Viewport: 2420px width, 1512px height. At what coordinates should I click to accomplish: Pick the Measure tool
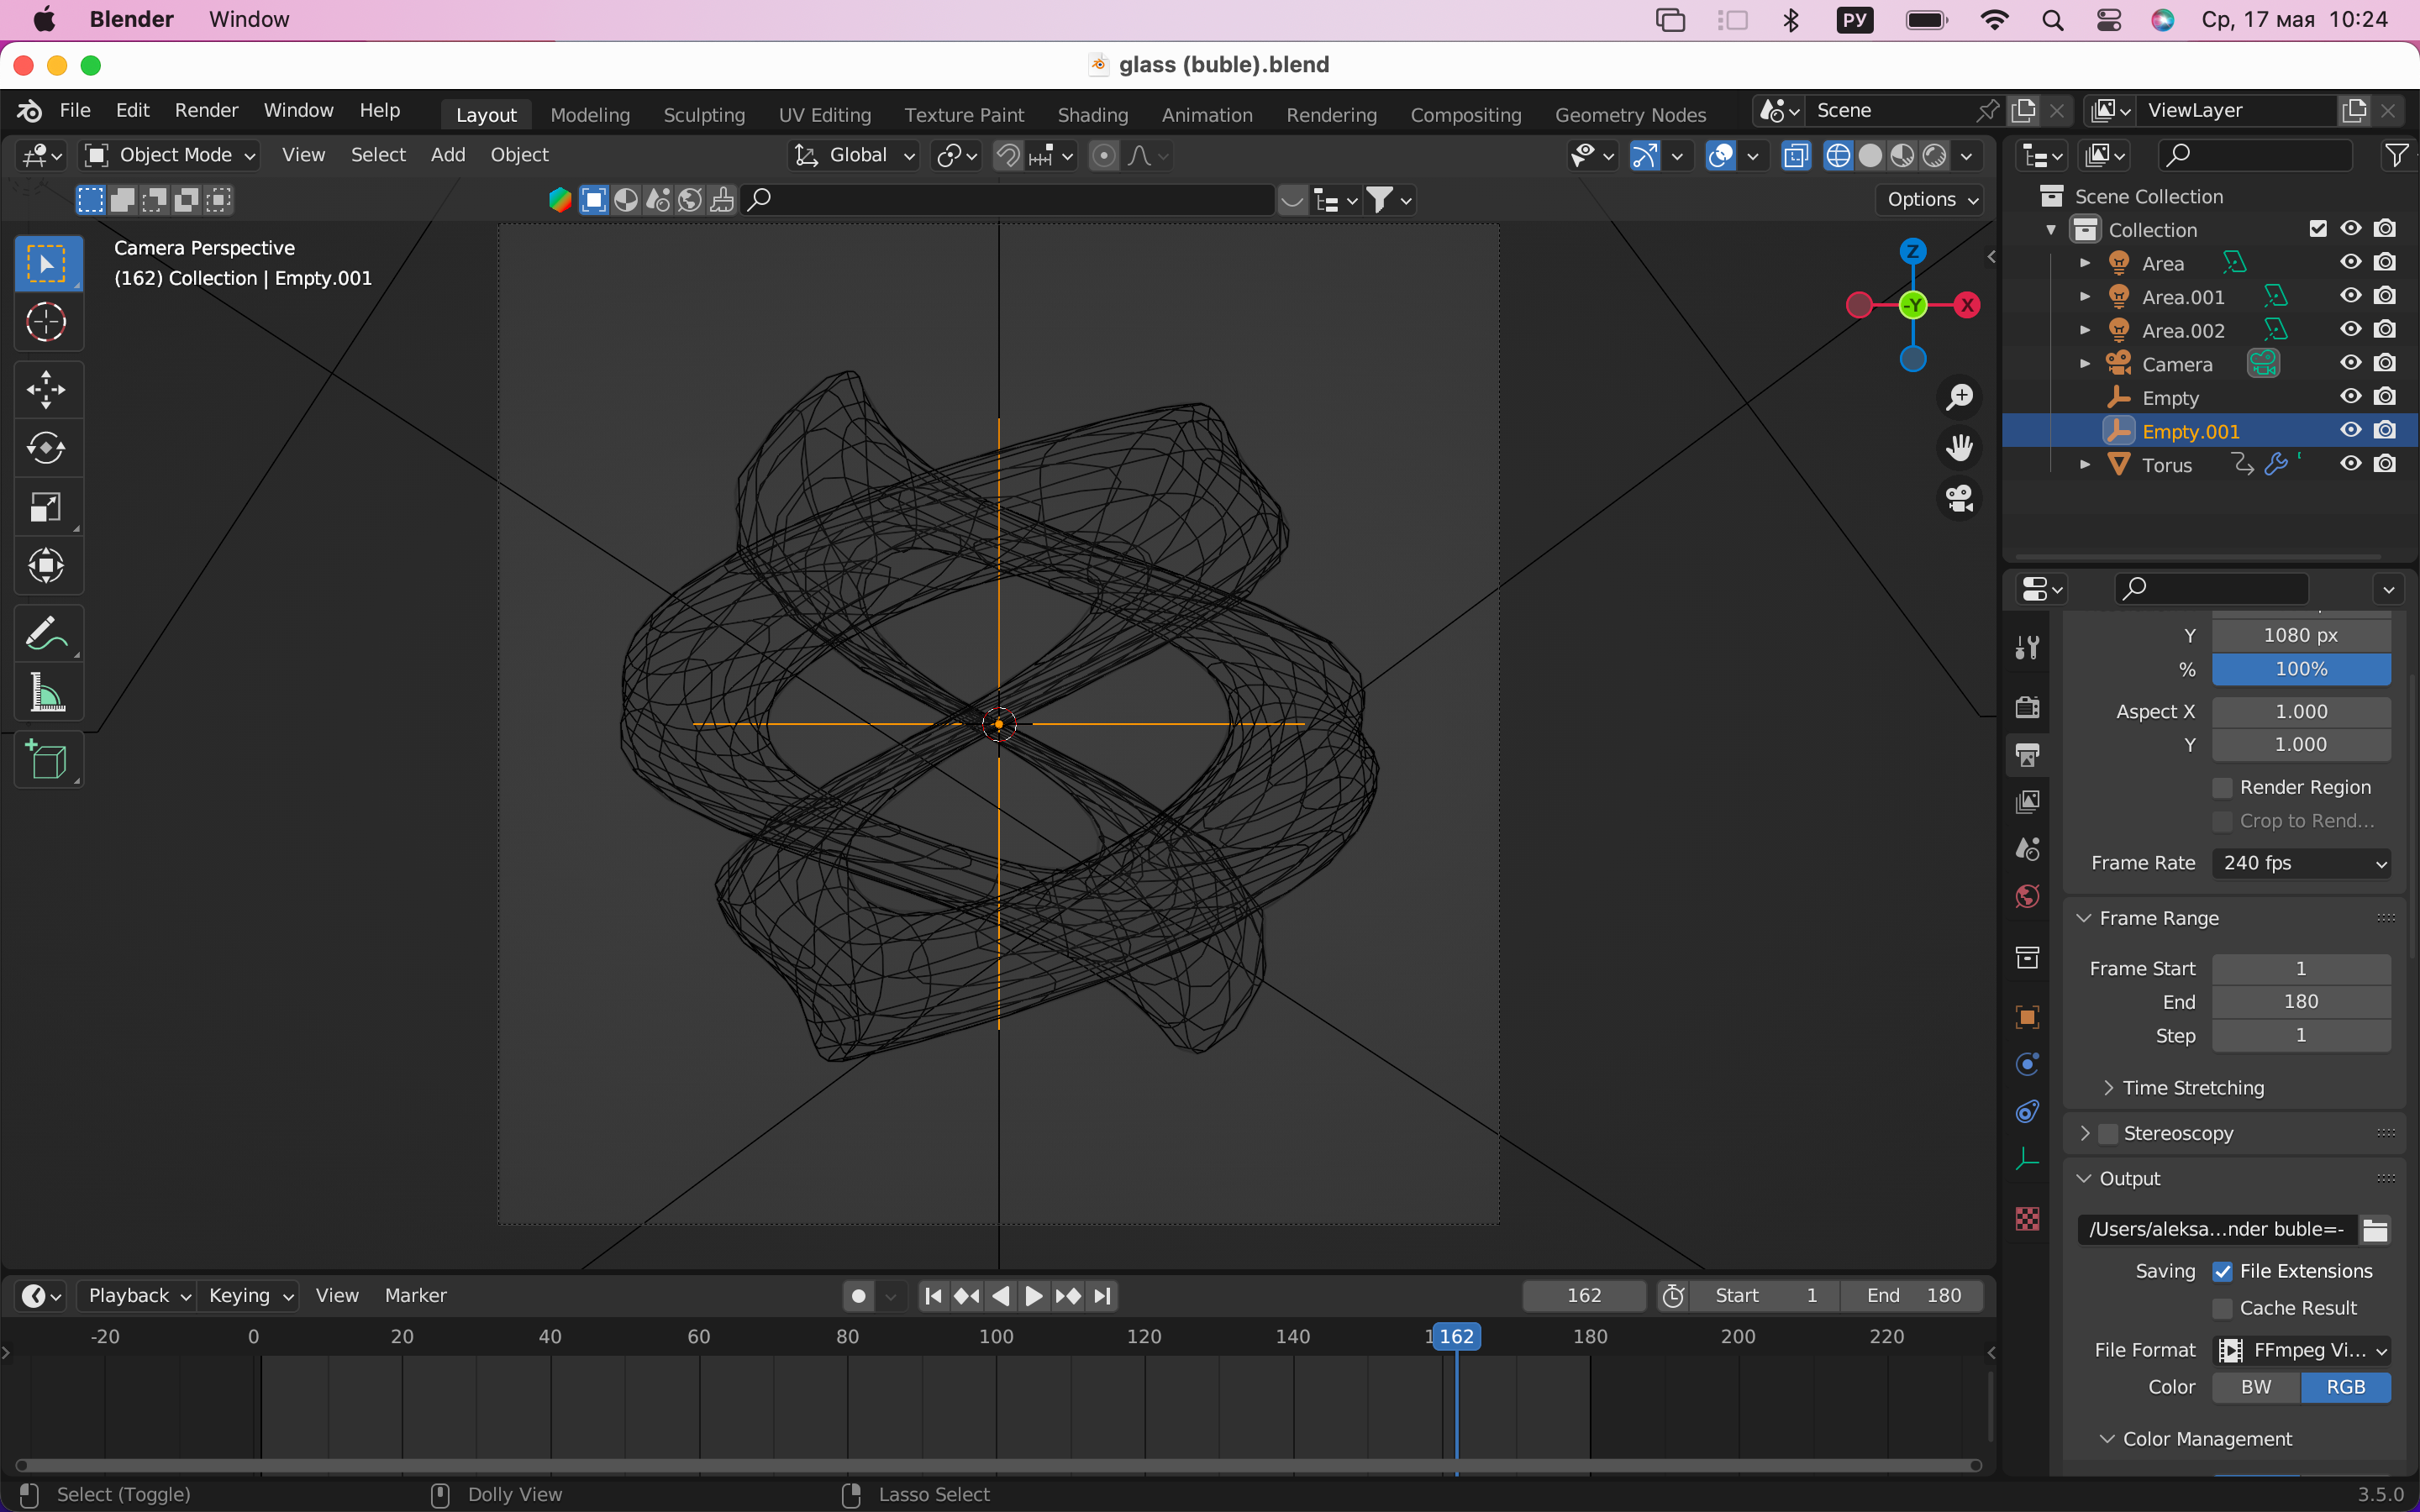pyautogui.click(x=47, y=693)
